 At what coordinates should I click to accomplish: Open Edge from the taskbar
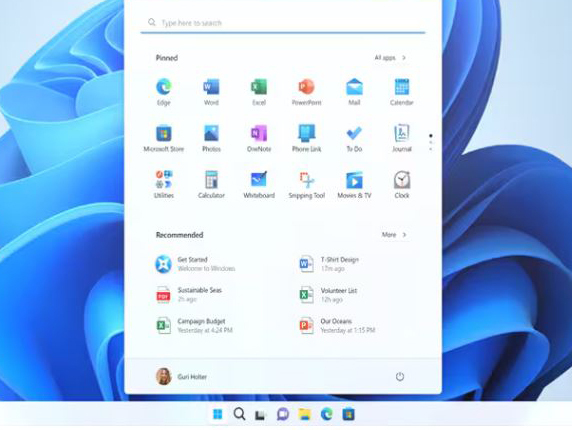pos(326,414)
